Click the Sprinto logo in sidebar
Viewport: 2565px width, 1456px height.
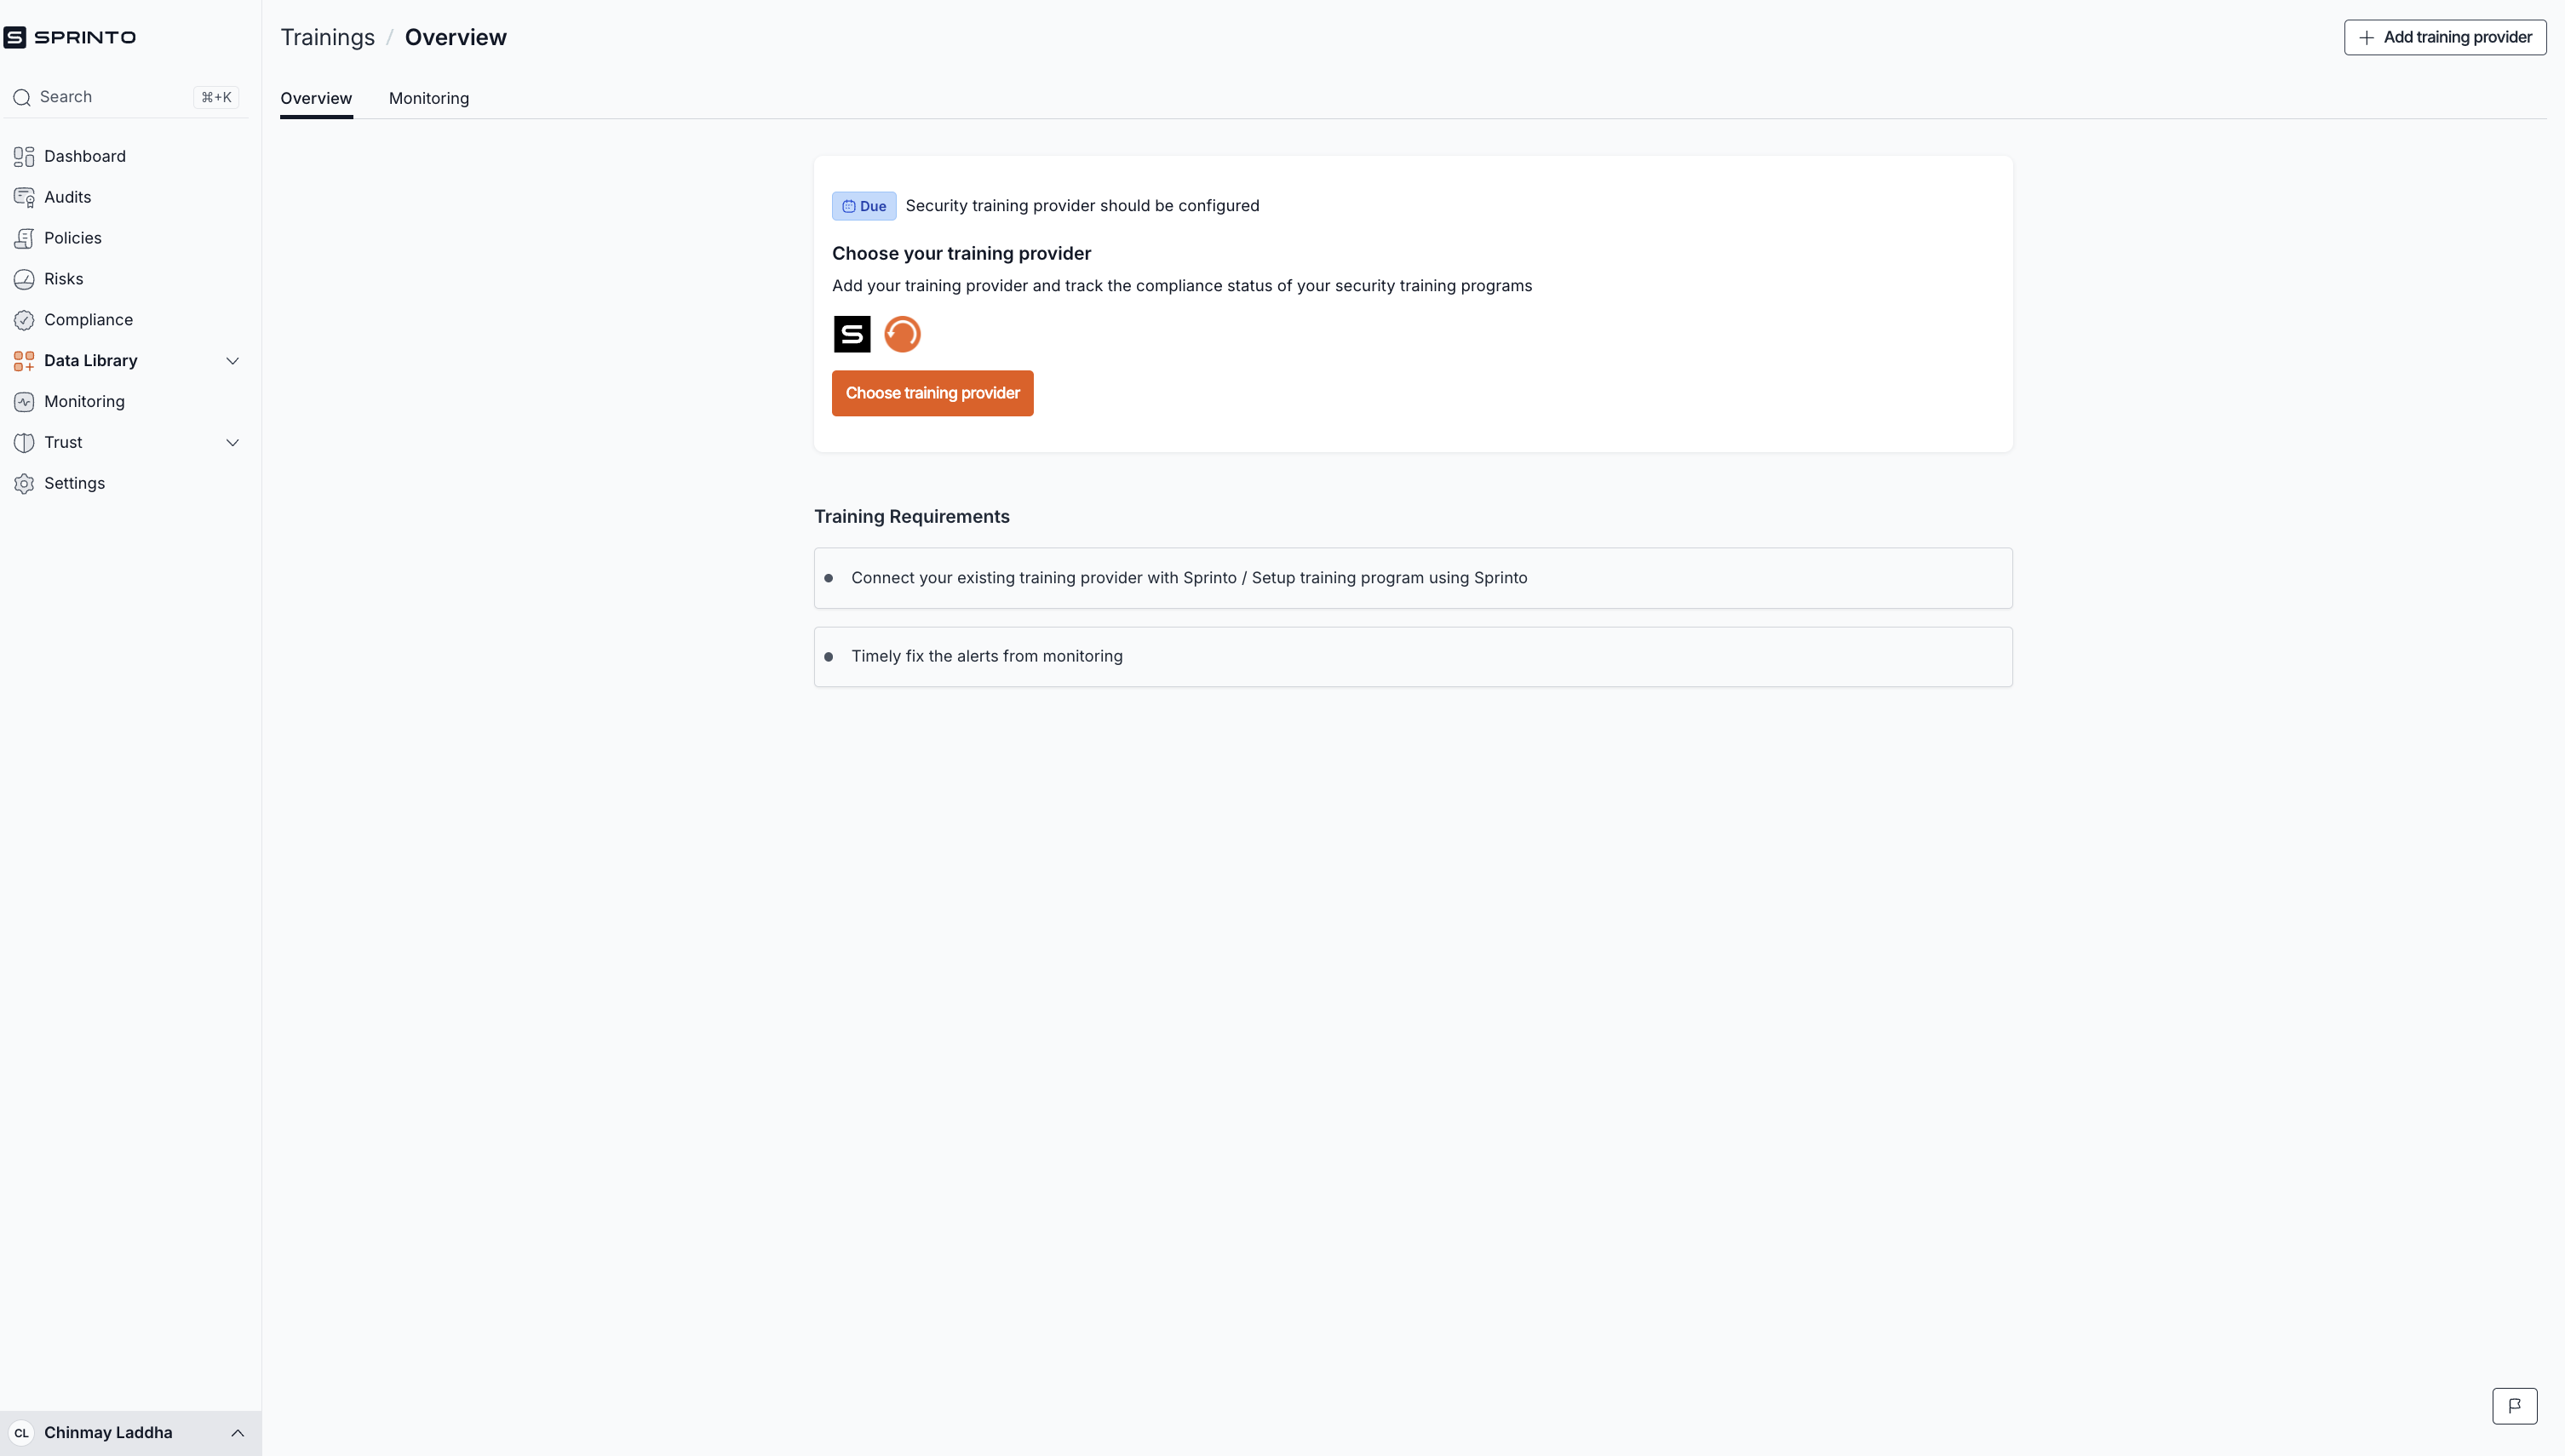click(x=70, y=37)
